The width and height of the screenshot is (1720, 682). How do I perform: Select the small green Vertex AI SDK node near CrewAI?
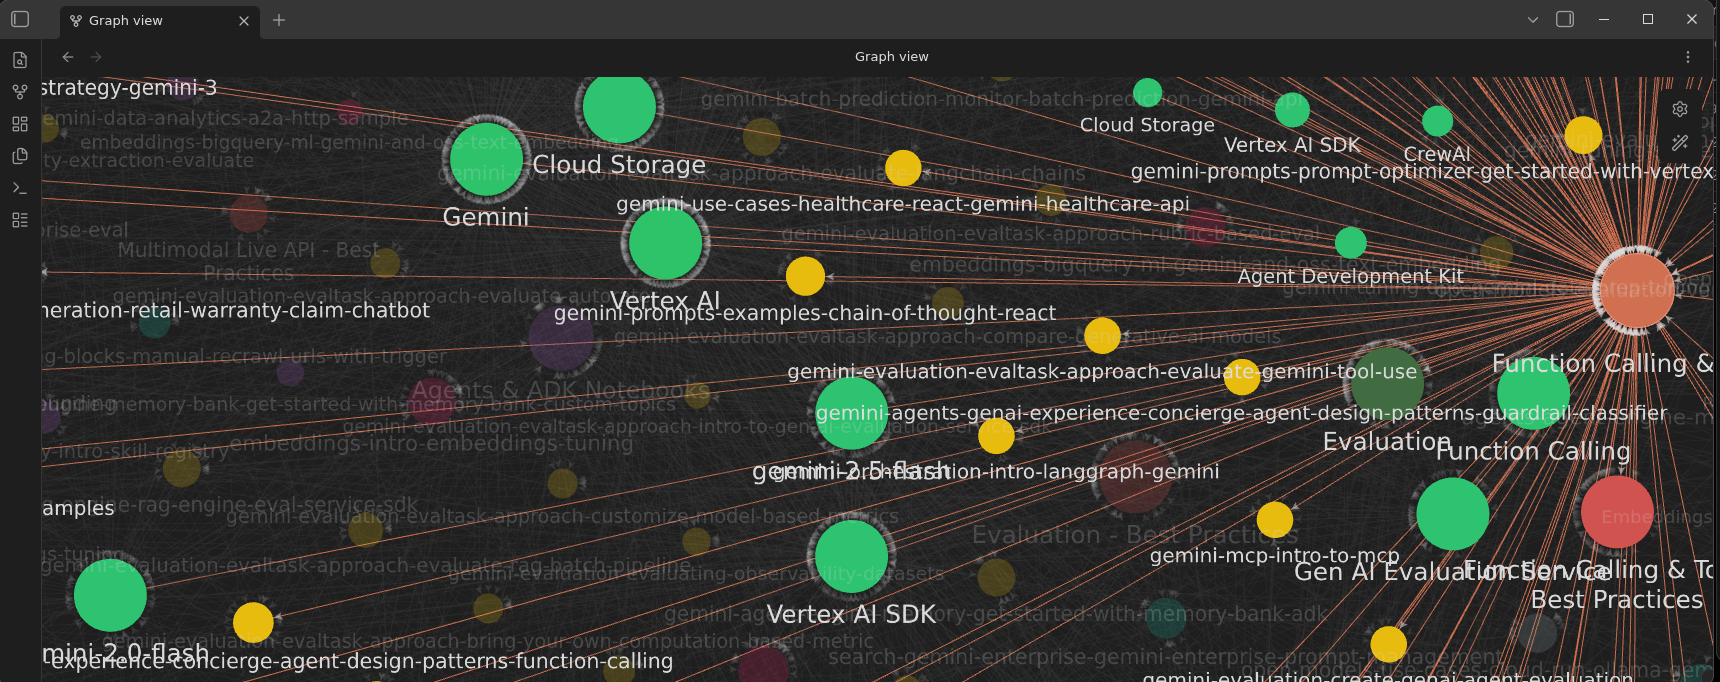tap(1292, 110)
